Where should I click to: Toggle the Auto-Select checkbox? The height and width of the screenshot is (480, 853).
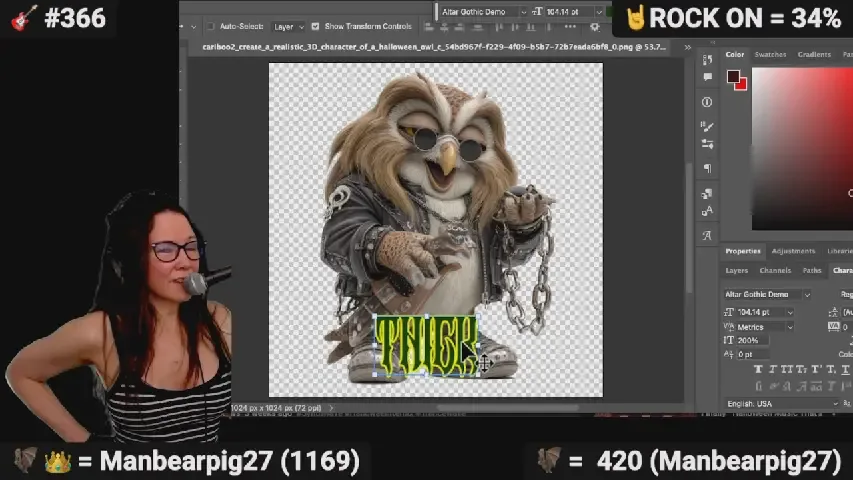[x=211, y=27]
